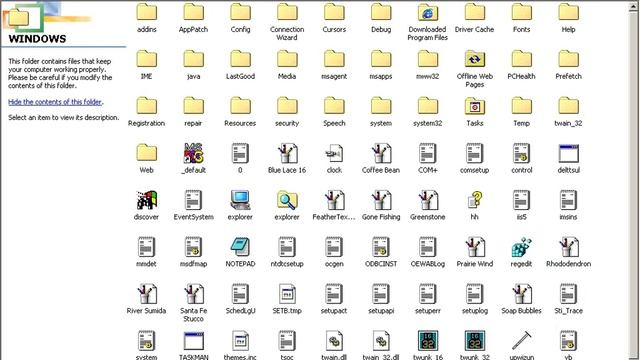Select the TASKMAN application icon
Screen dimensions: 640x360
click(193, 341)
